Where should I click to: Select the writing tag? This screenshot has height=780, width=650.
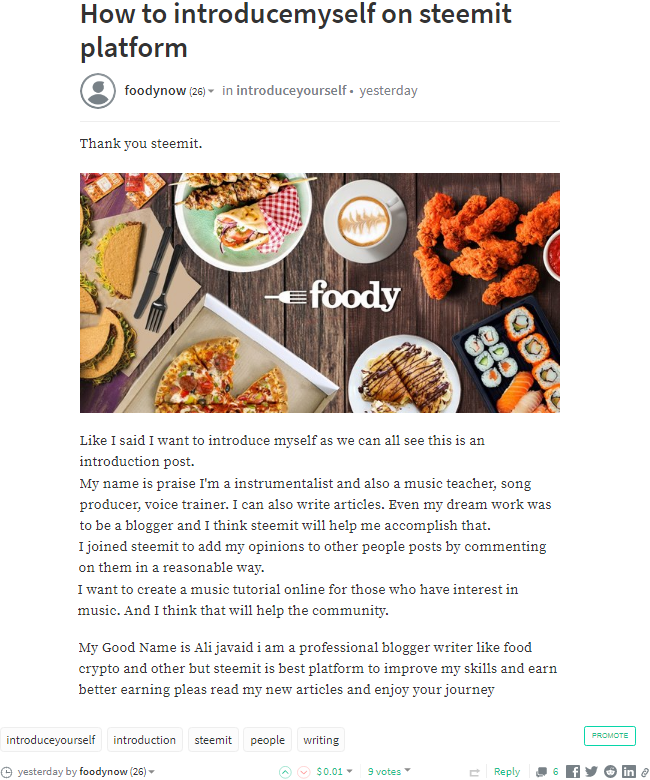[x=321, y=740]
